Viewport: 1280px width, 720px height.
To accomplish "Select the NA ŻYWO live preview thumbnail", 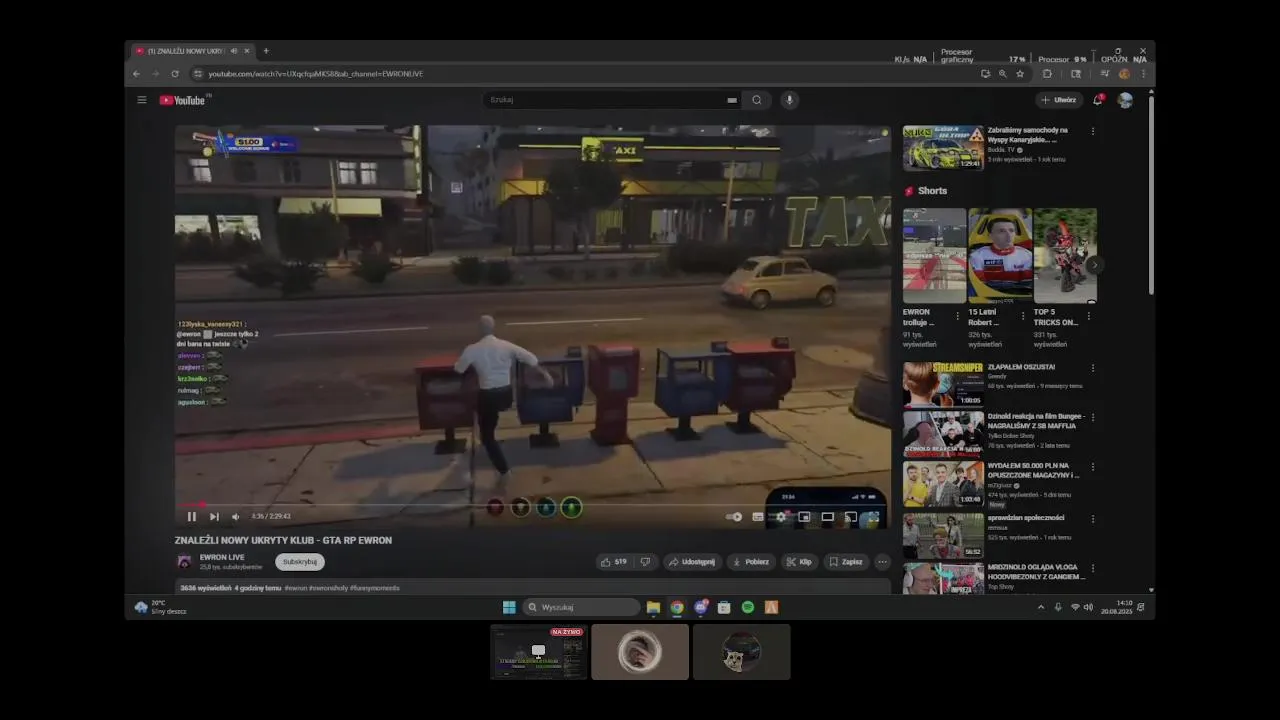I will tap(538, 652).
